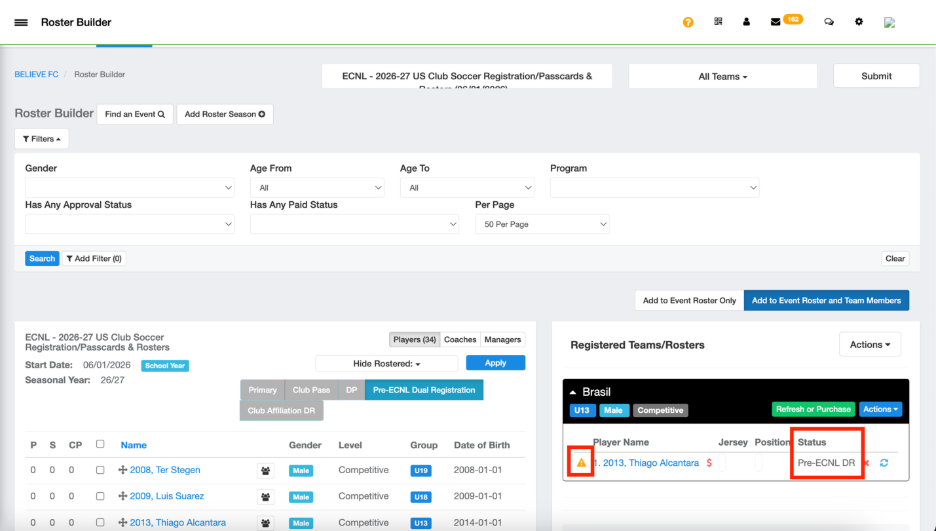The height and width of the screenshot is (531, 936).
Task: Select the Club Pass registration tab
Action: (311, 390)
